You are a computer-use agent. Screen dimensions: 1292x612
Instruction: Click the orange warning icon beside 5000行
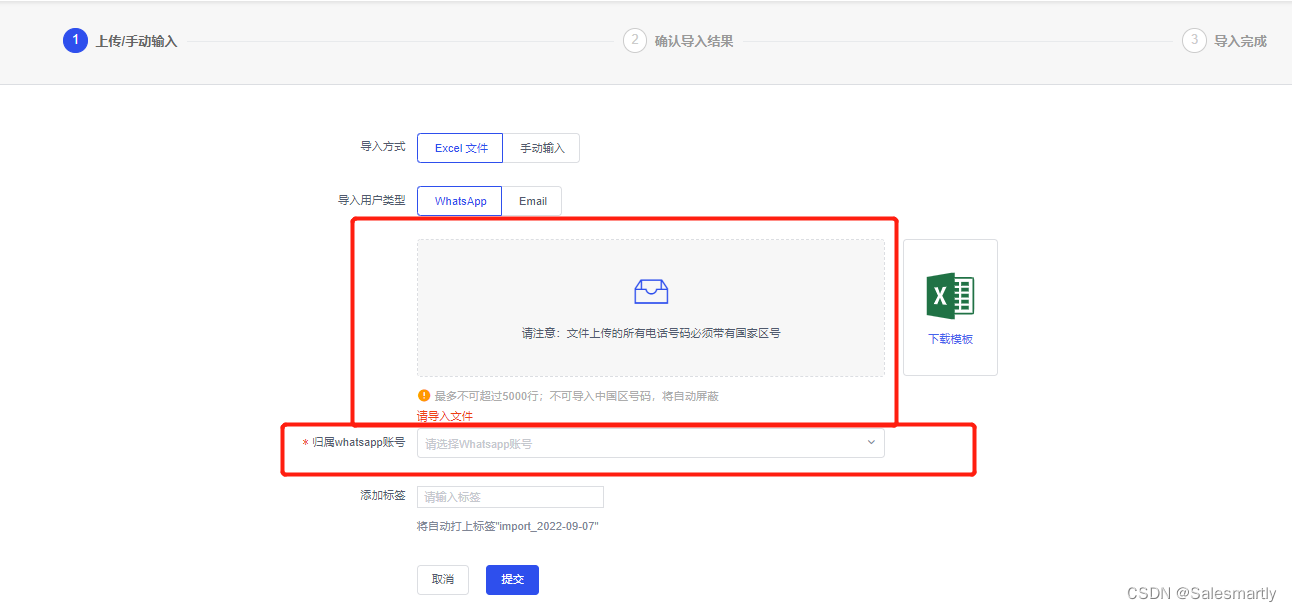424,395
